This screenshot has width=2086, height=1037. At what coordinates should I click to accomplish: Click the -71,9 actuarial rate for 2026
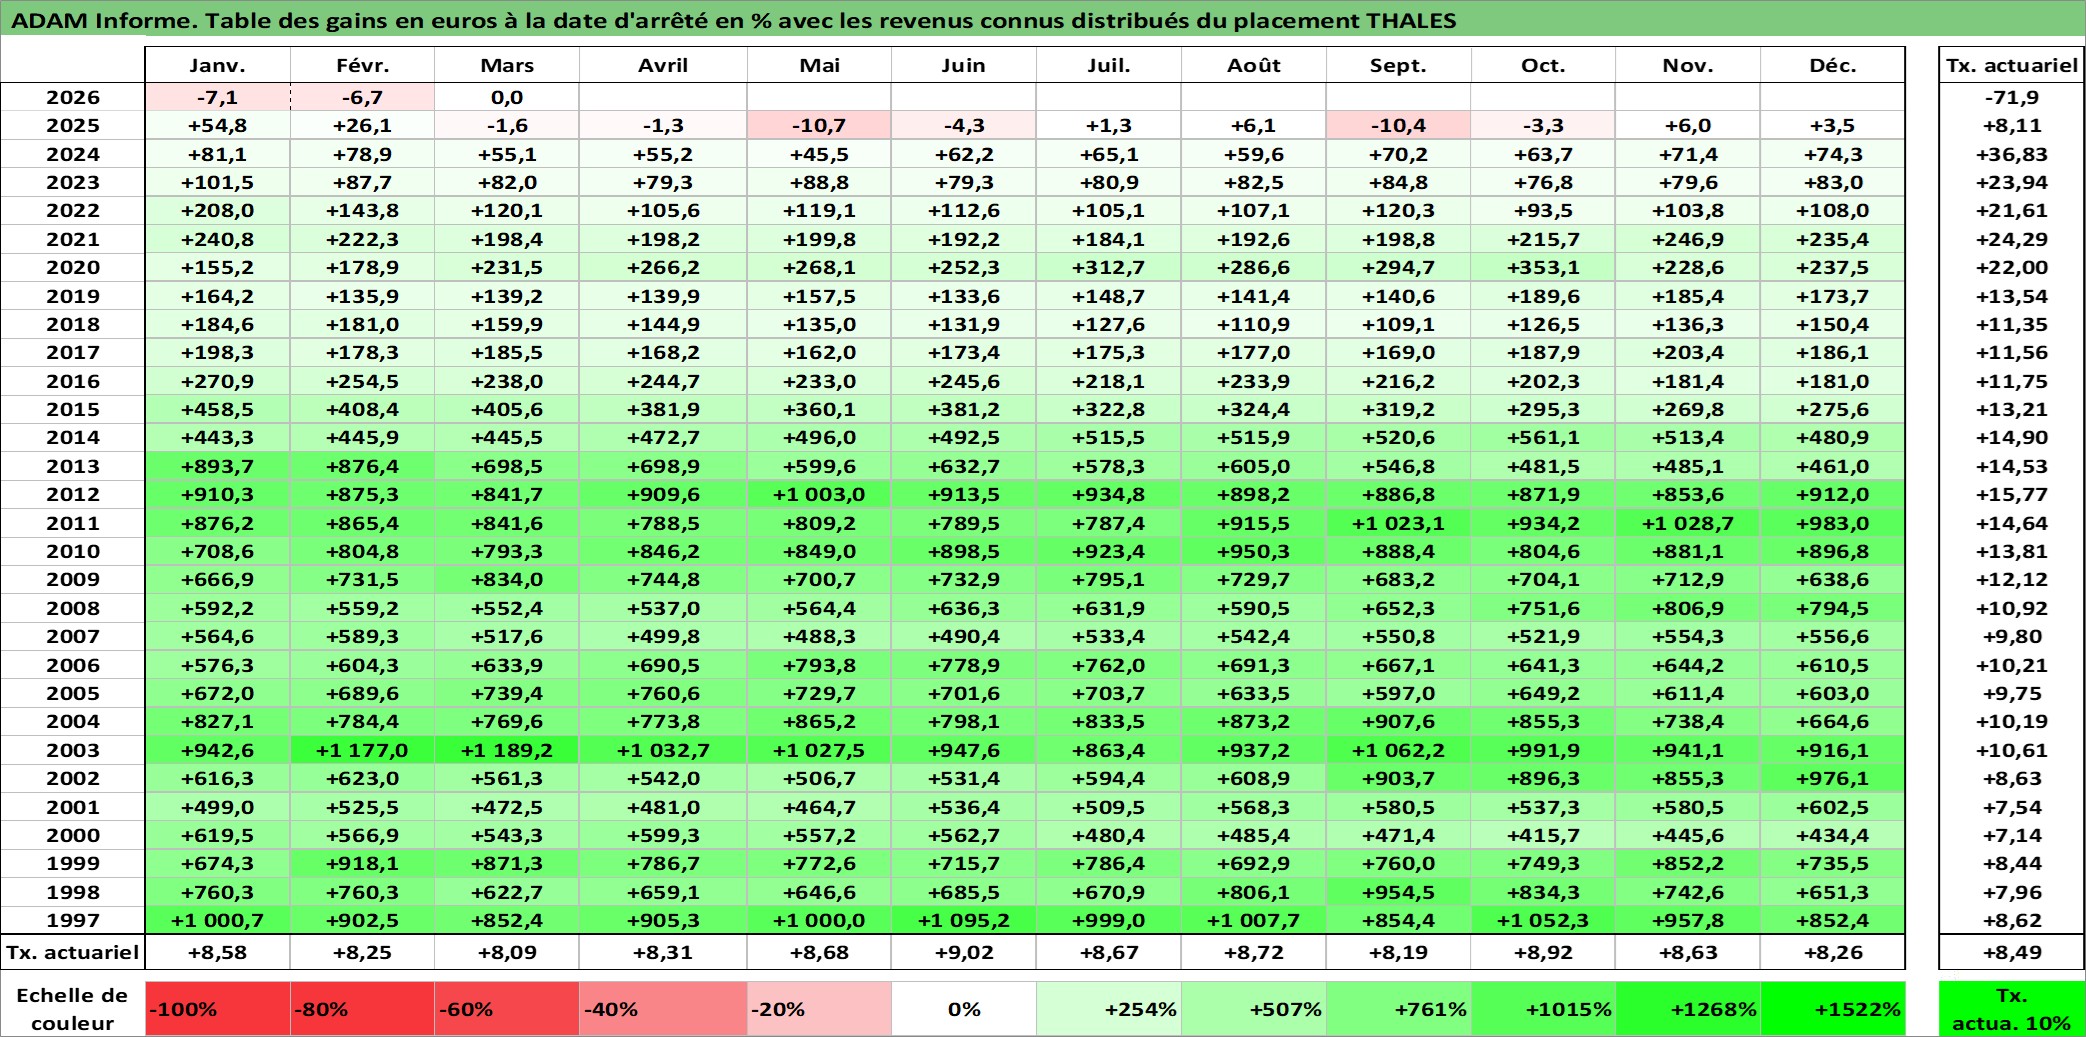click(x=2011, y=97)
